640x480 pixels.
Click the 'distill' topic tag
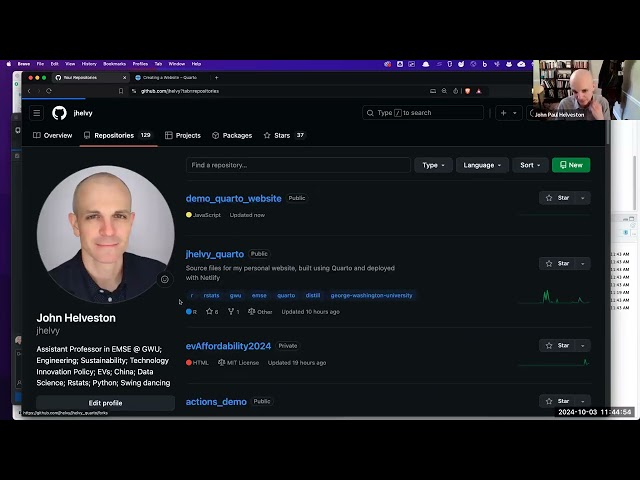tap(313, 296)
